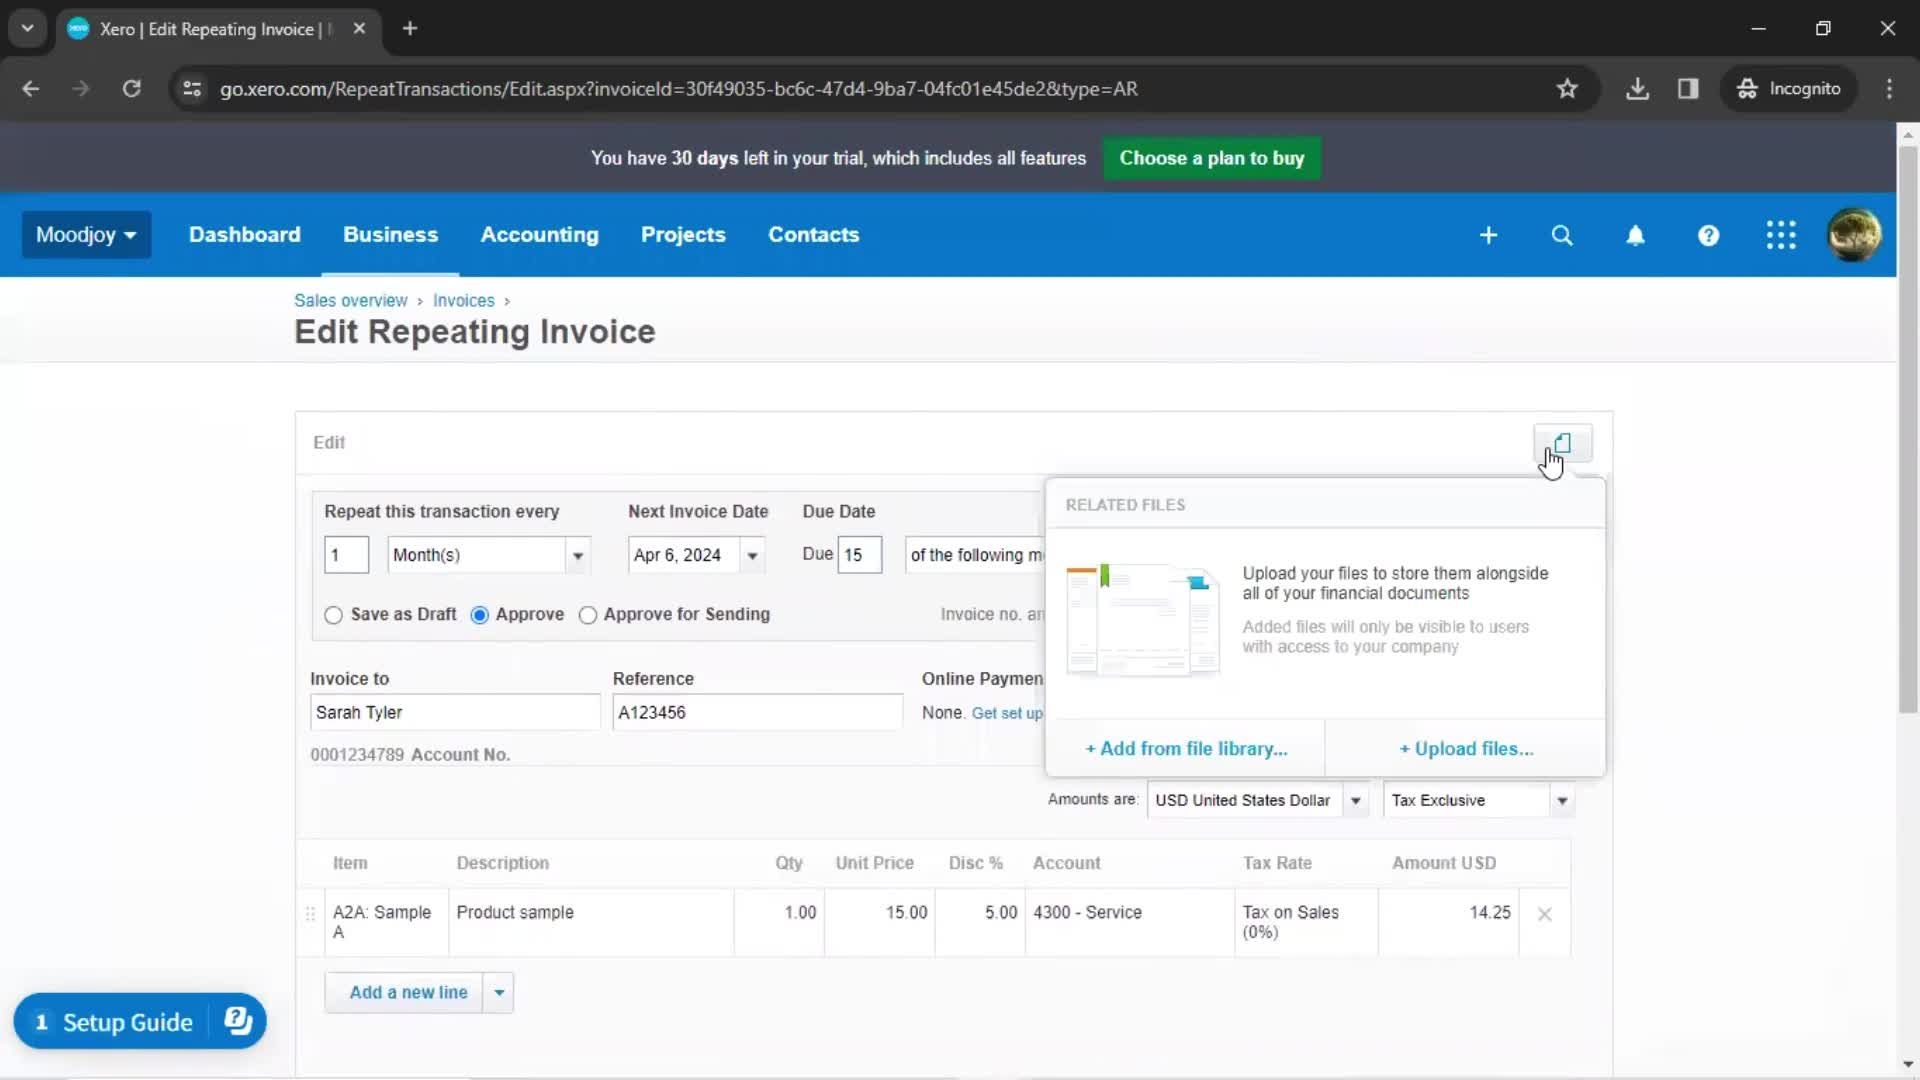Click A2A: Sample A item cell

tap(387, 923)
